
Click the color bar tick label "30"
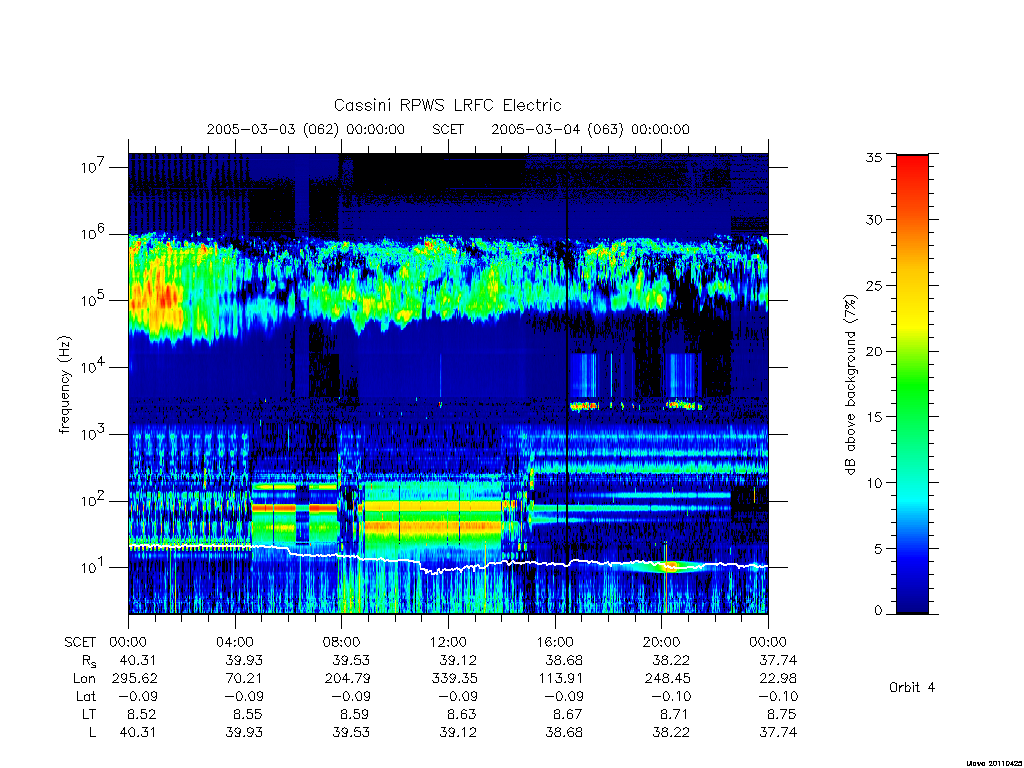(874, 219)
